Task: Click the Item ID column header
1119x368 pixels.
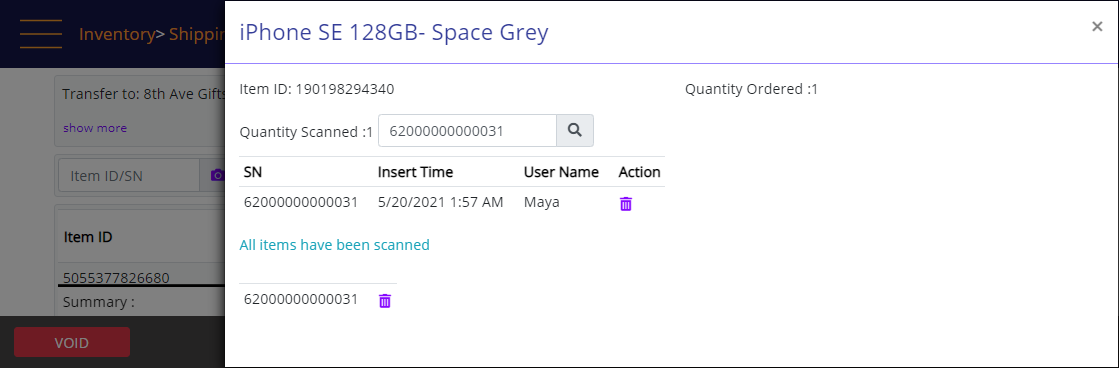Action: pos(88,237)
